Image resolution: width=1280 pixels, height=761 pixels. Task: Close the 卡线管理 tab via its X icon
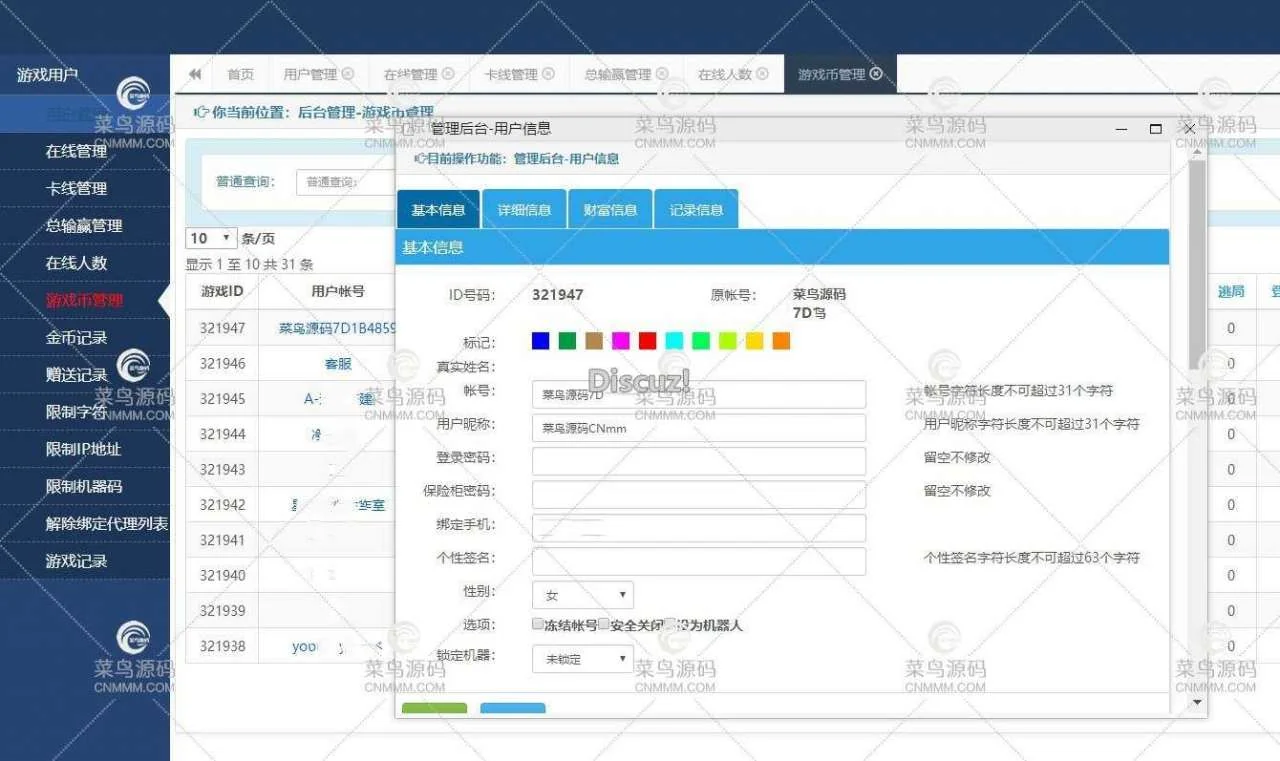548,74
